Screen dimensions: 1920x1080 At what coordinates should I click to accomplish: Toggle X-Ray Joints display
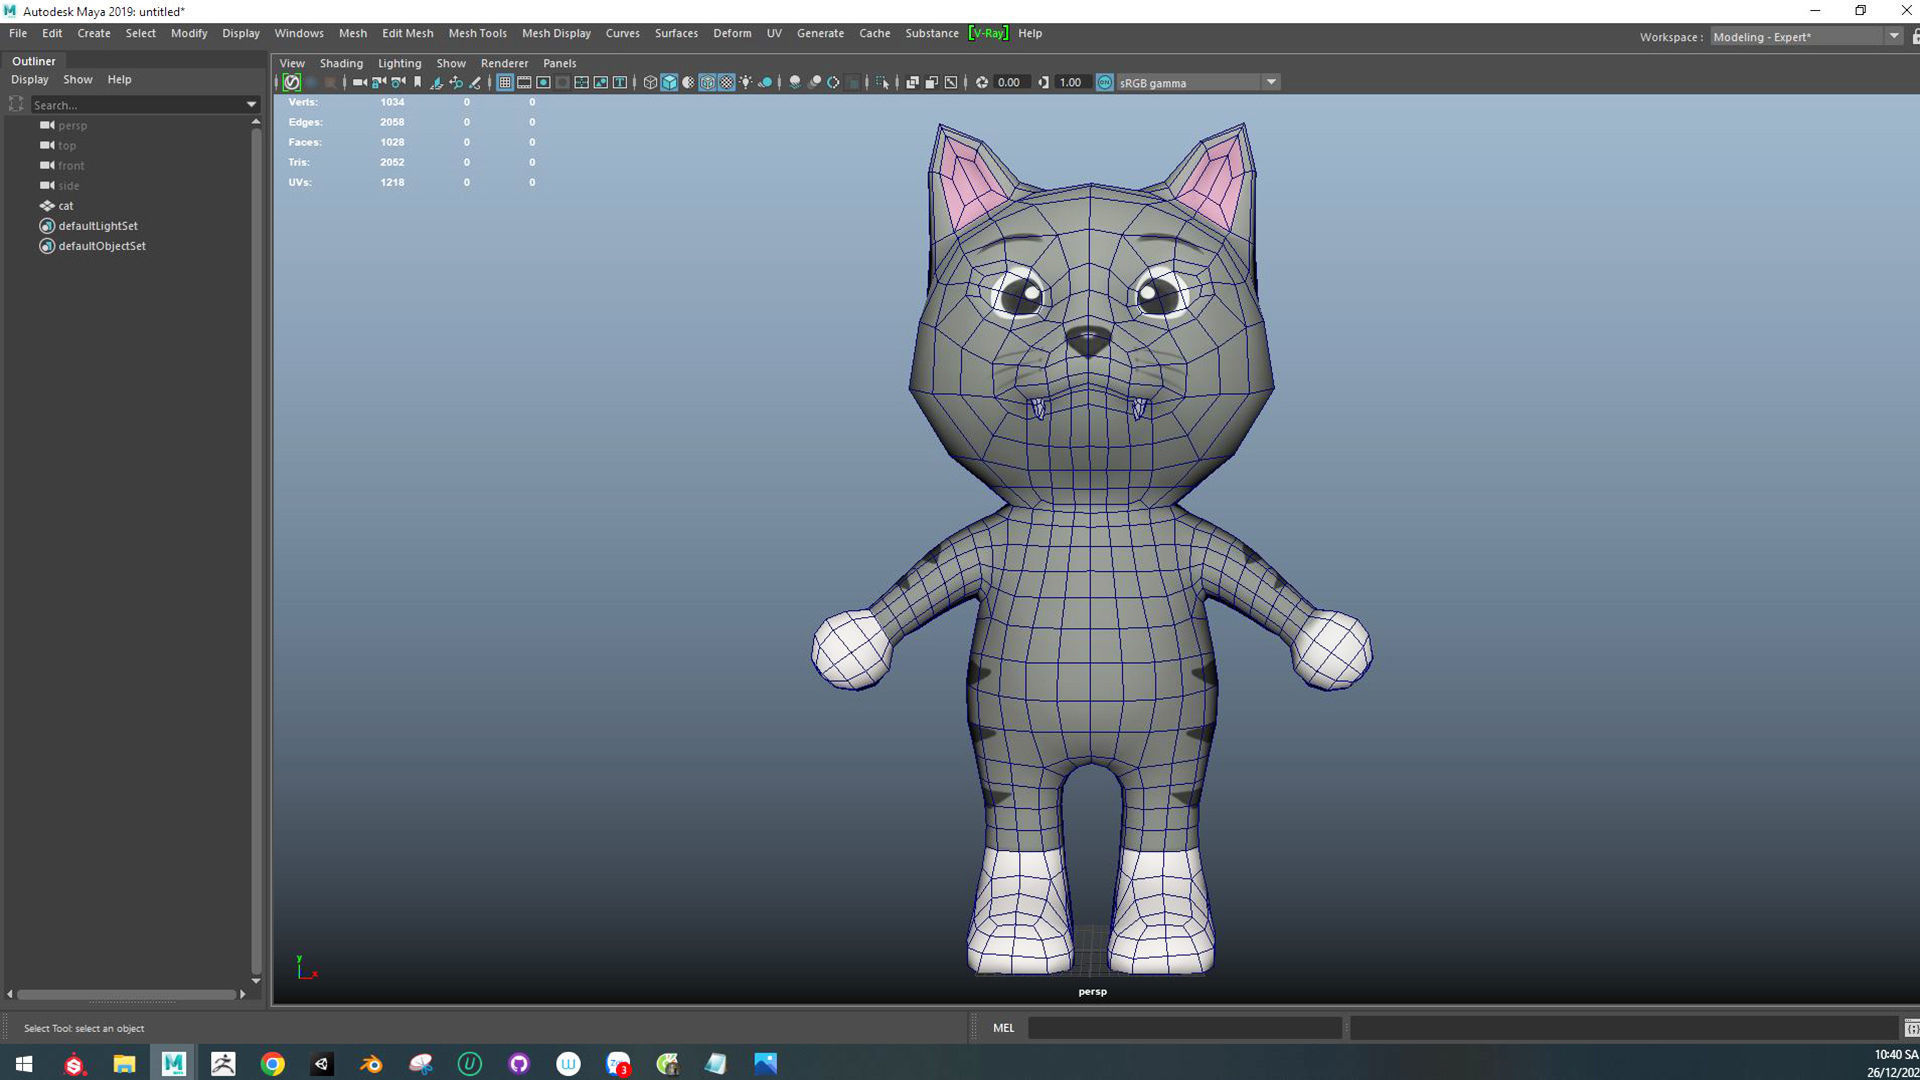(x=951, y=82)
